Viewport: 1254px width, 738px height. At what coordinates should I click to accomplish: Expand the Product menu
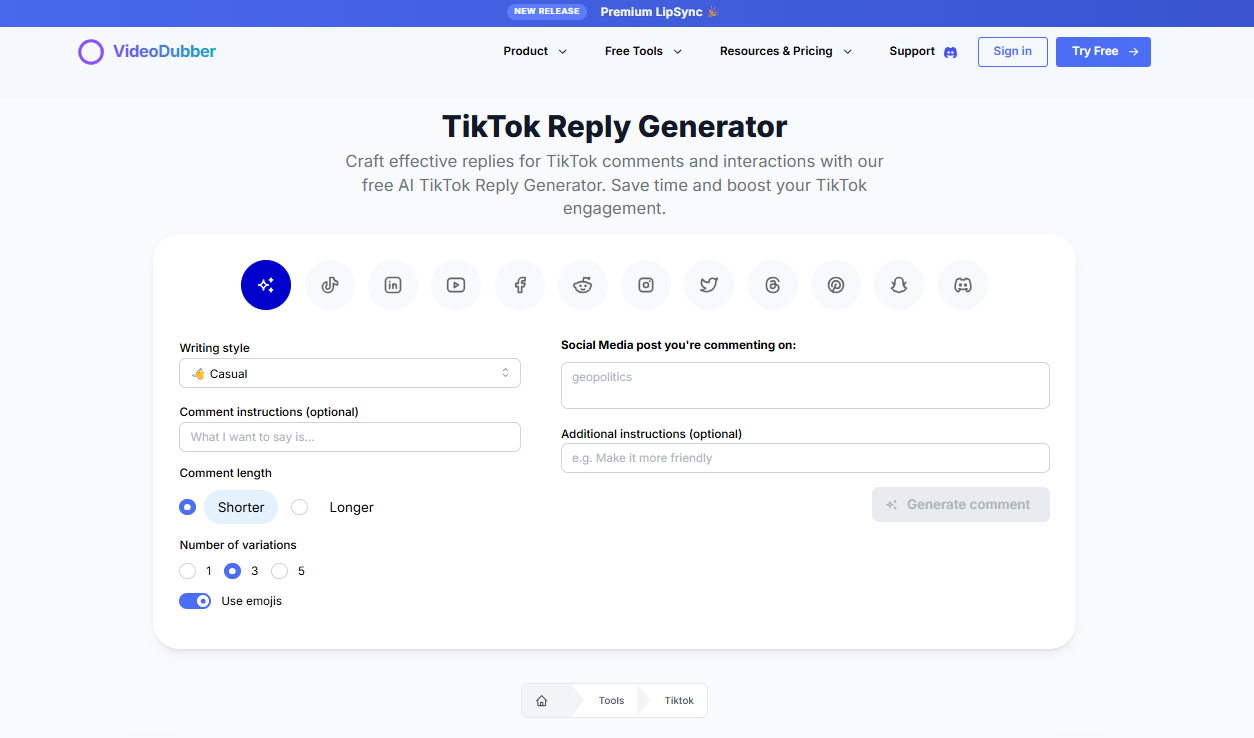point(535,51)
